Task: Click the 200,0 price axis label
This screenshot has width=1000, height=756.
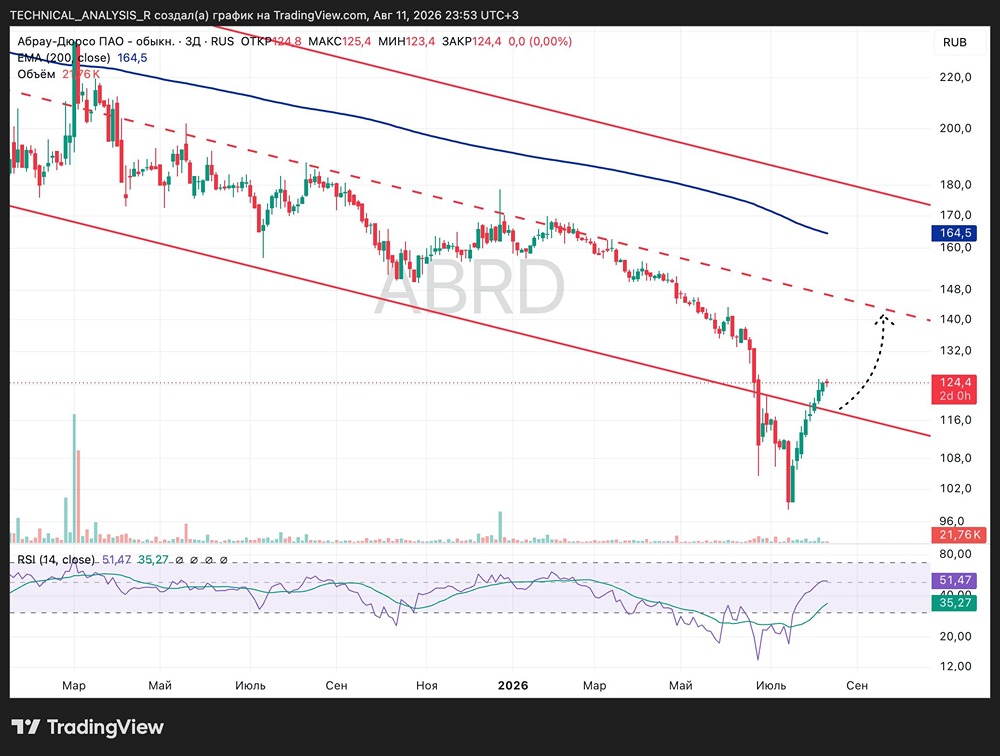Action: 955,128
